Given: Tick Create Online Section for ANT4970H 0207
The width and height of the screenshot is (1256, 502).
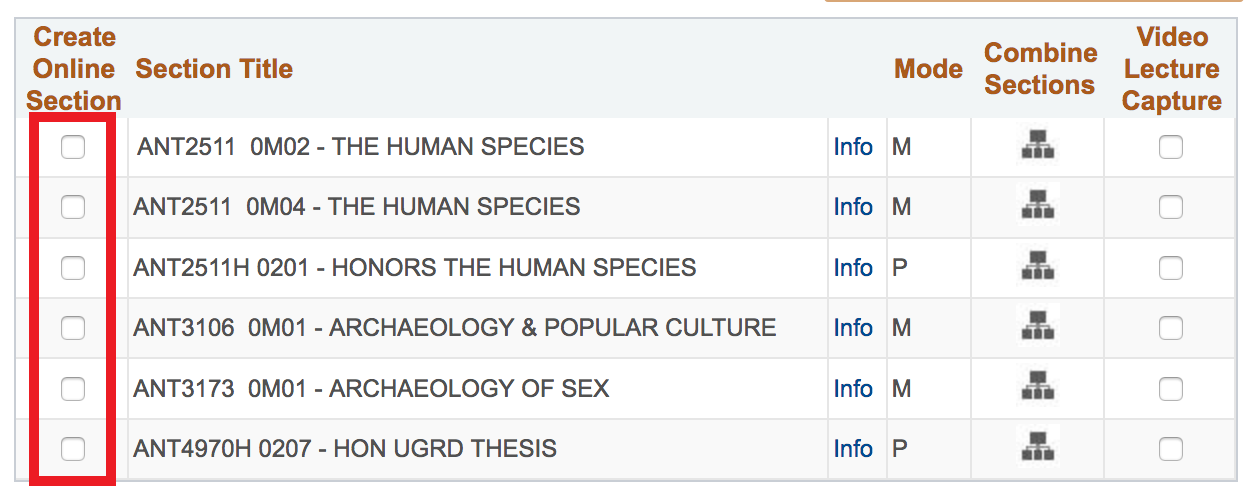Looking at the screenshot, I should tap(73, 448).
